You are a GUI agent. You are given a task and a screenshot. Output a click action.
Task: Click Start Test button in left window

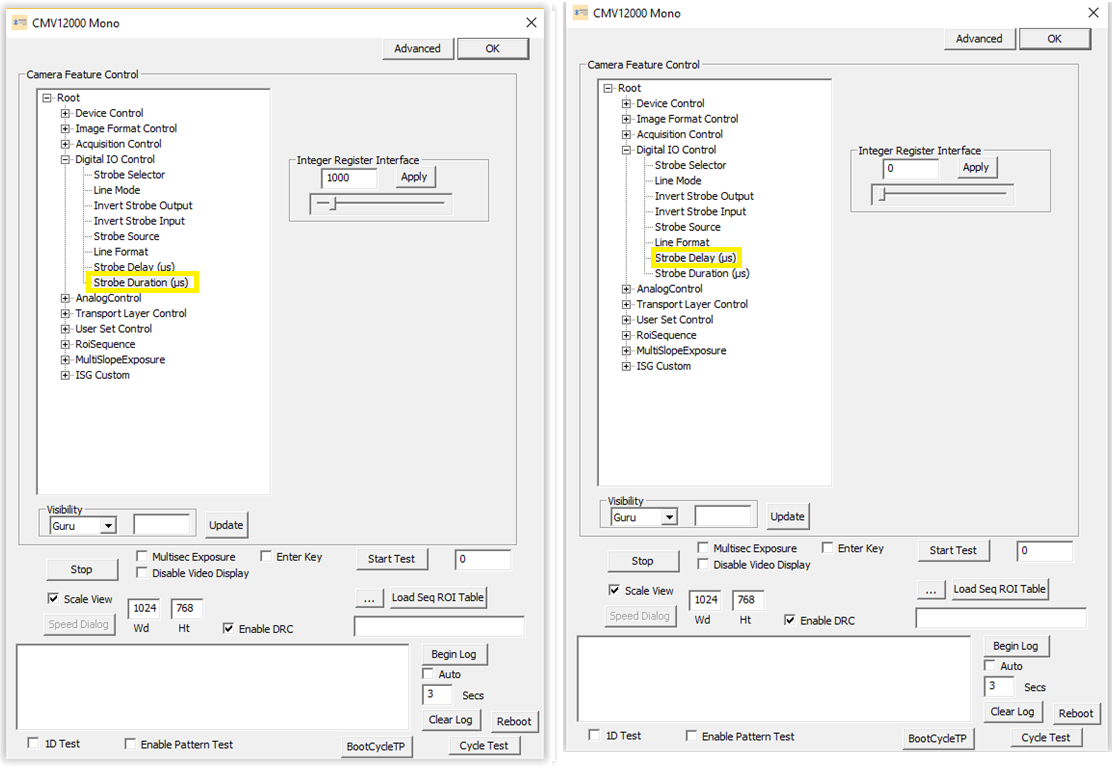pos(391,559)
